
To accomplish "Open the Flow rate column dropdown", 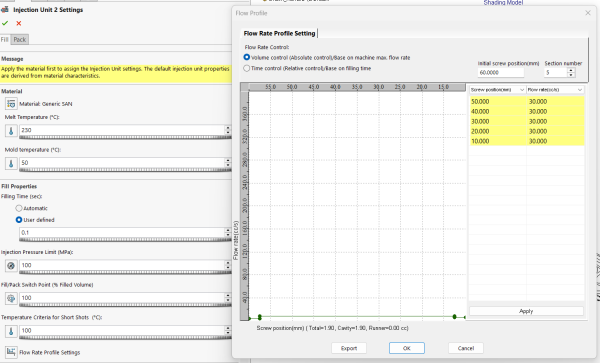I will point(580,90).
